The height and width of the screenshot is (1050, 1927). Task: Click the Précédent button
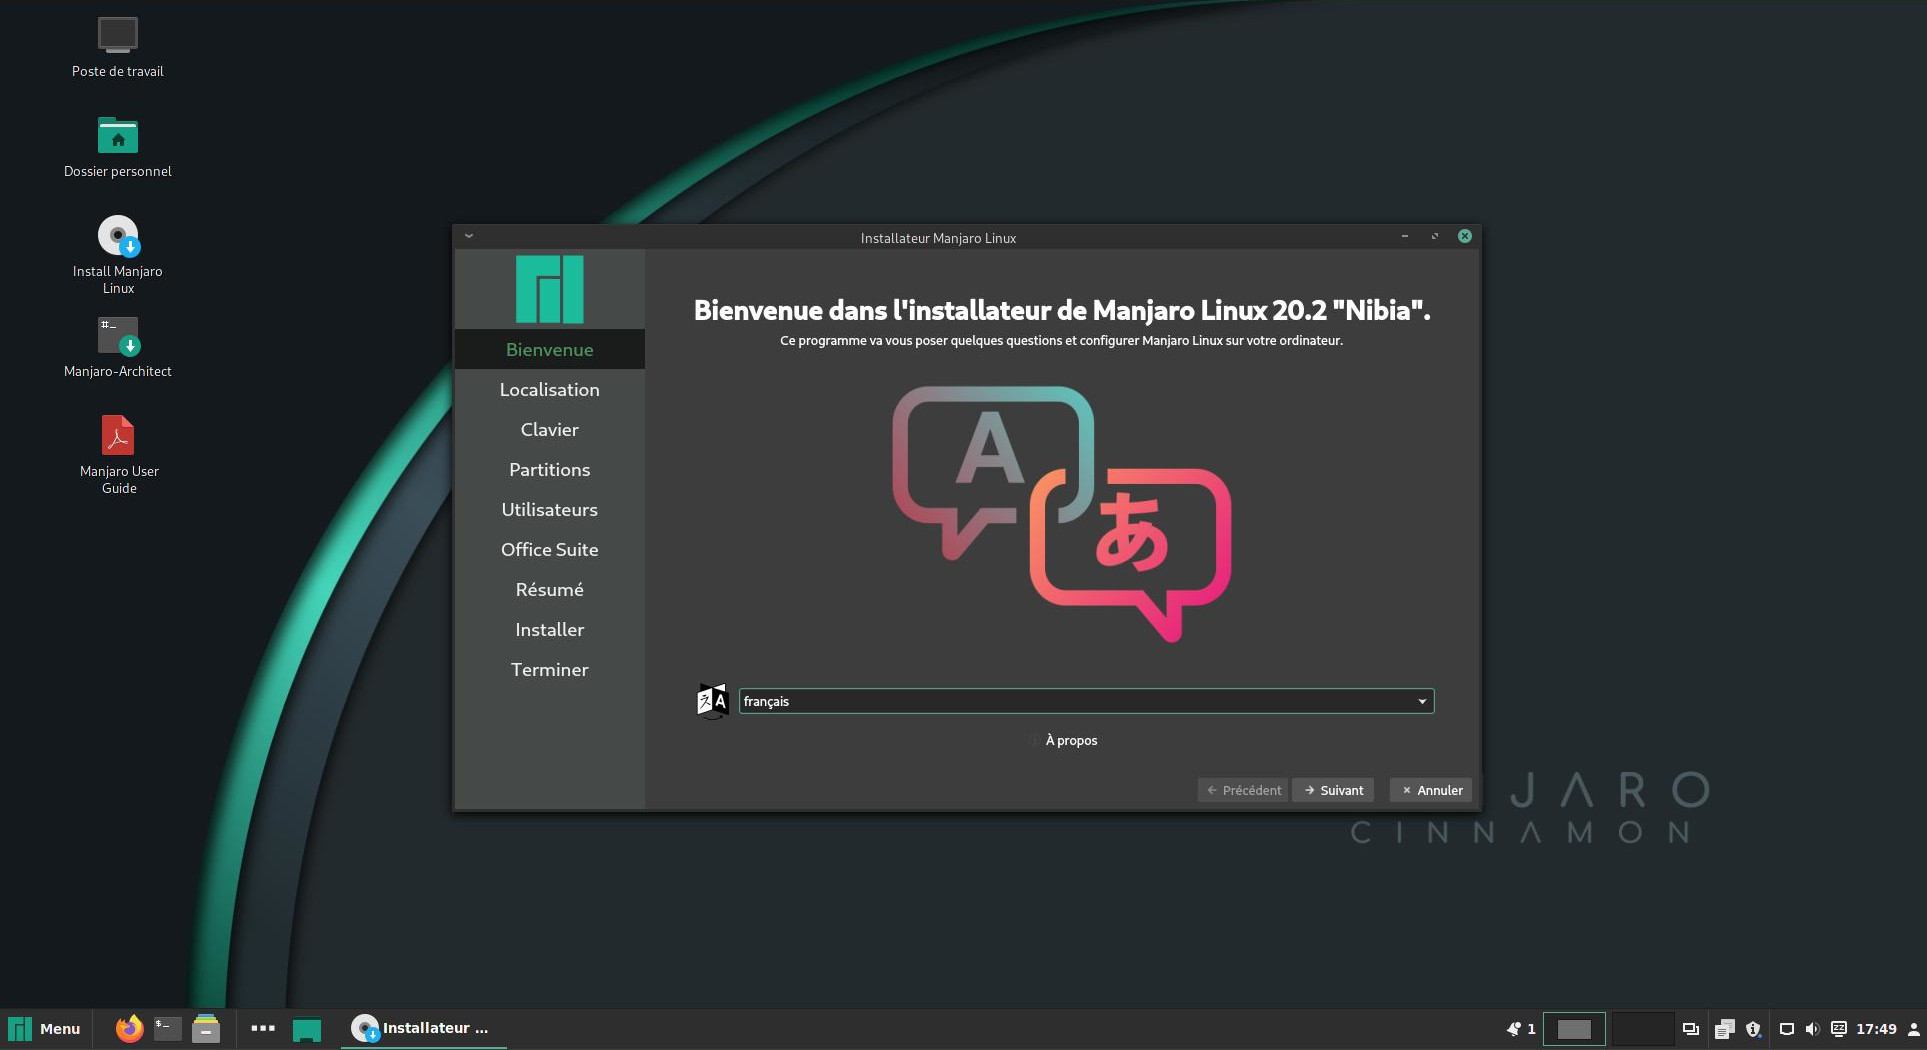pyautogui.click(x=1243, y=790)
